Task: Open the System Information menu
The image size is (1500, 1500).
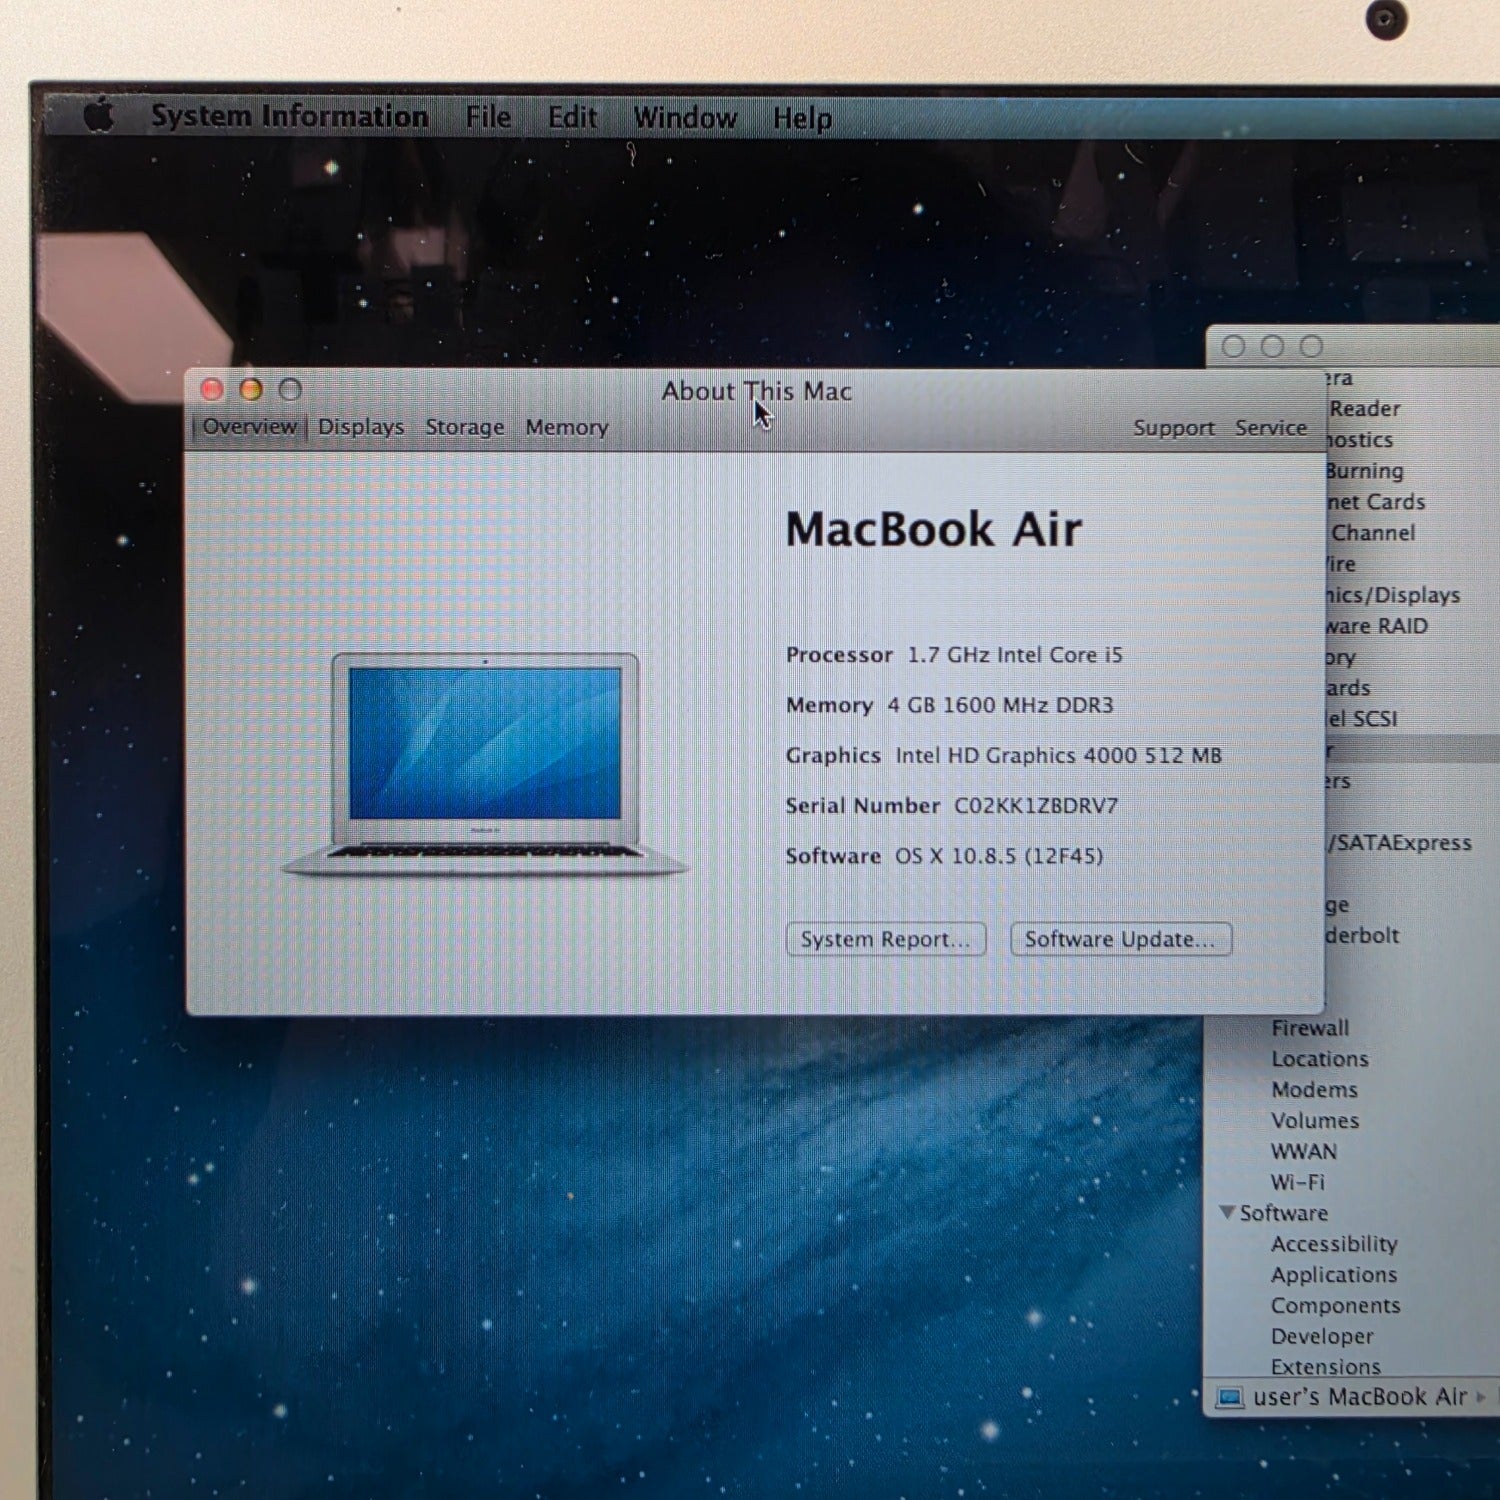Action: point(290,116)
